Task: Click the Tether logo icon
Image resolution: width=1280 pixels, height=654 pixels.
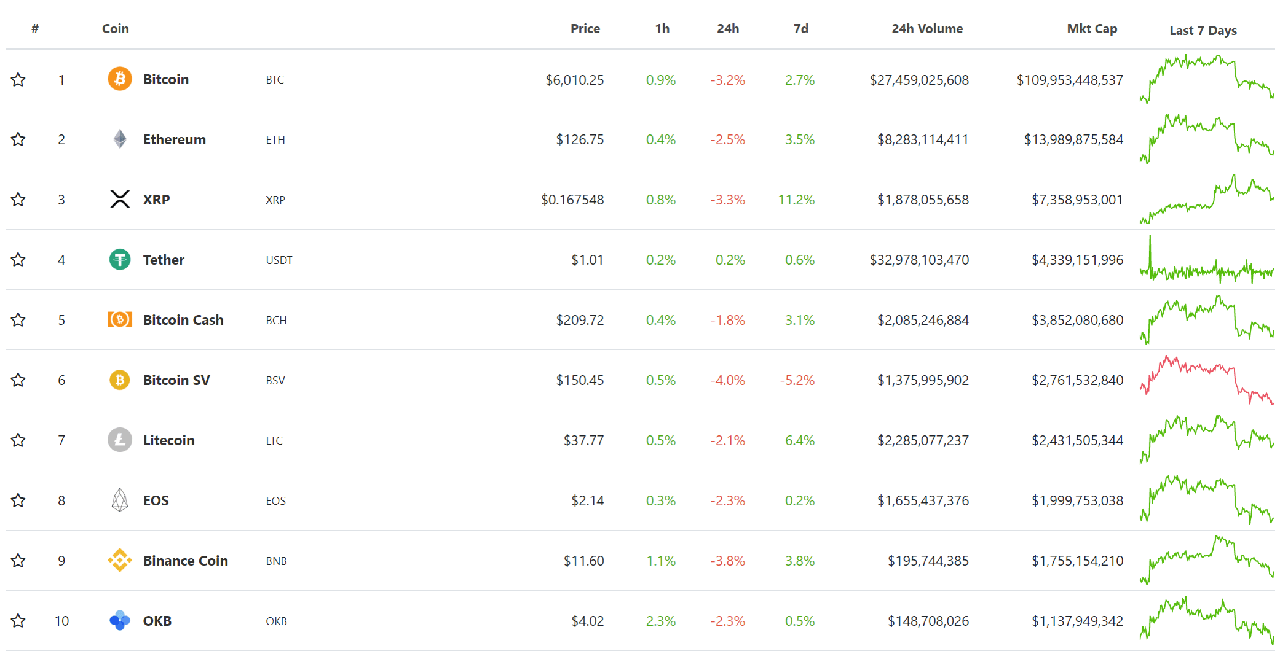Action: click(x=120, y=260)
